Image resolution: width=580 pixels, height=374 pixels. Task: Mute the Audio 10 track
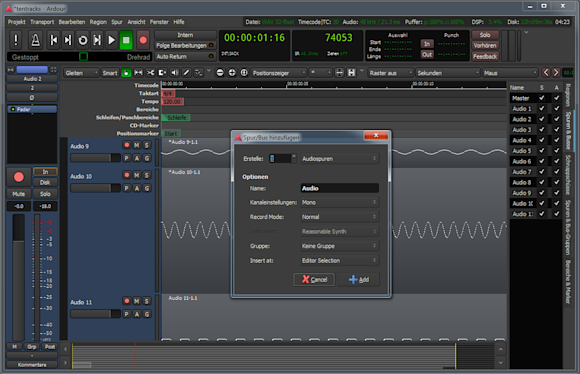(137, 175)
